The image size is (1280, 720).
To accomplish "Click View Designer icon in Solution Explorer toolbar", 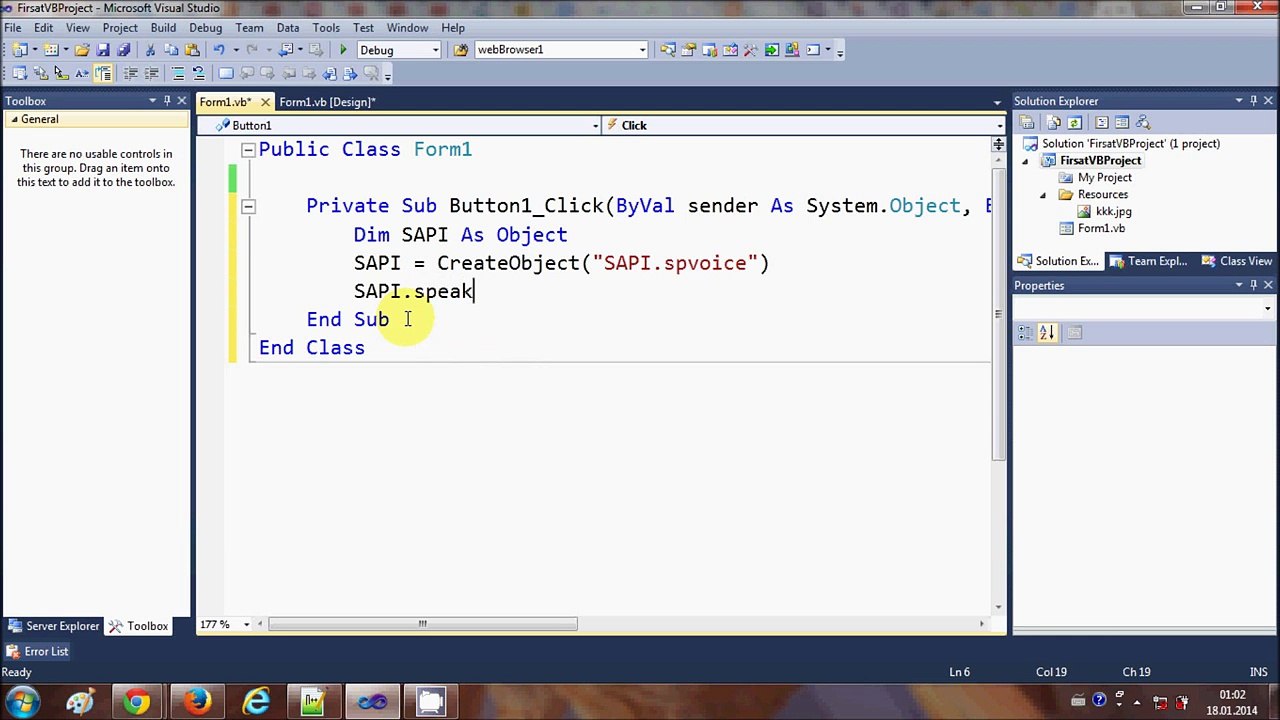I will [1122, 122].
